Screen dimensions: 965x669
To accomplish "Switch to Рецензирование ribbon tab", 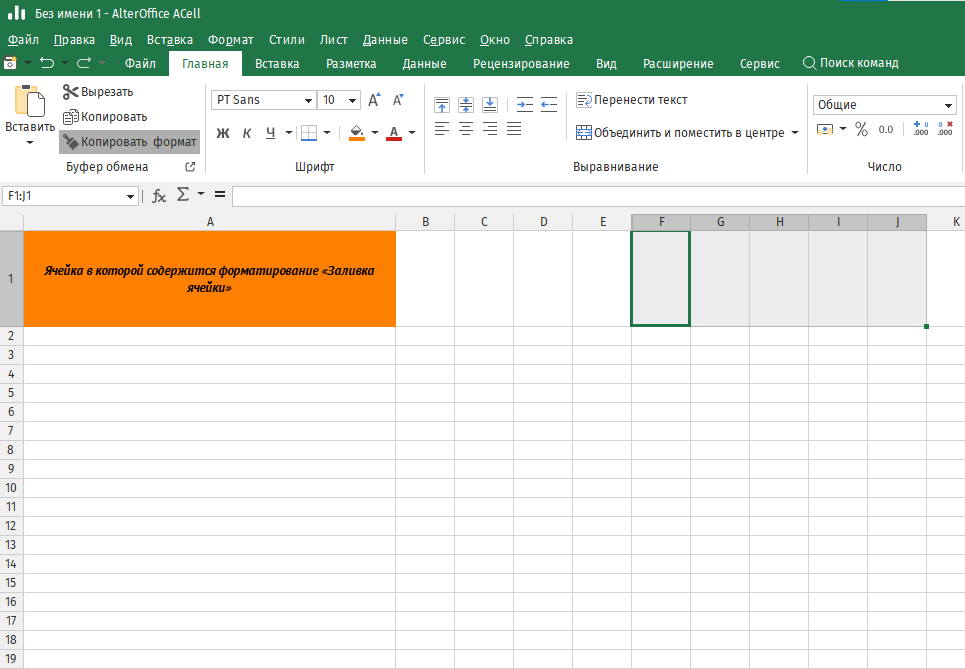I will click(x=521, y=63).
